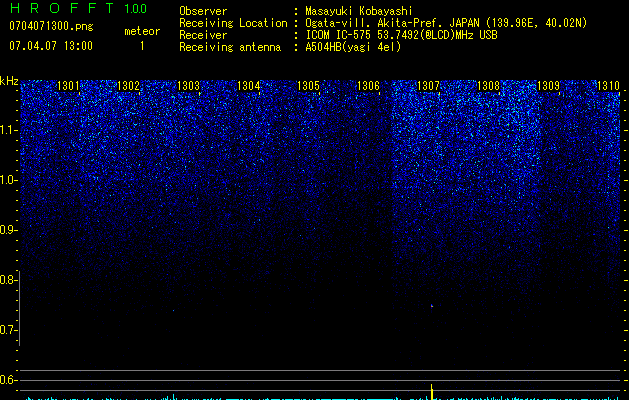Select the ICOM IC-575 53.7492 MHz receiver text
The height and width of the screenshot is (400, 629).
tap(401, 35)
